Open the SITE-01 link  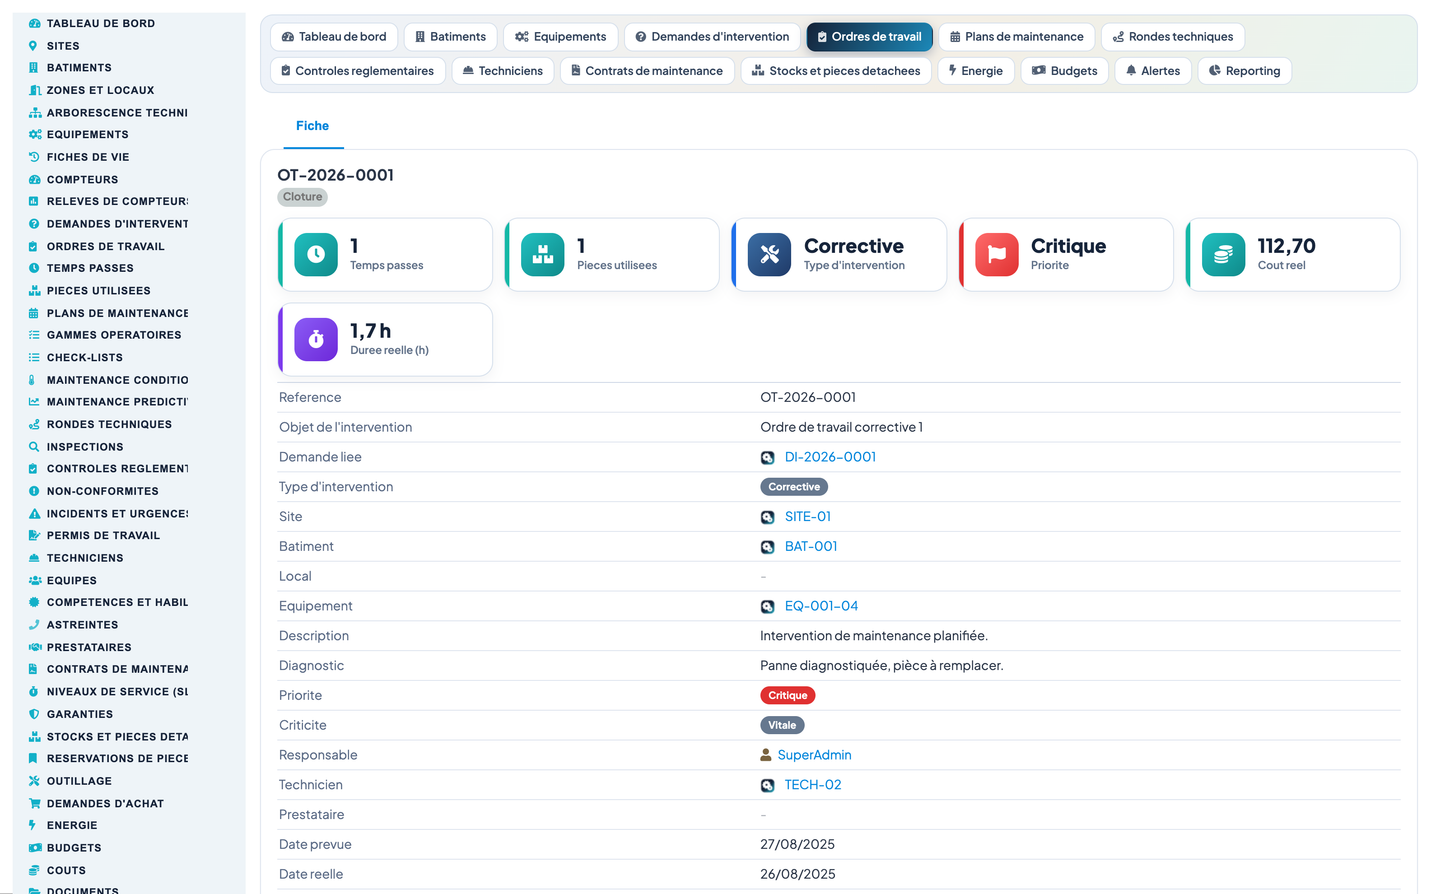[808, 517]
